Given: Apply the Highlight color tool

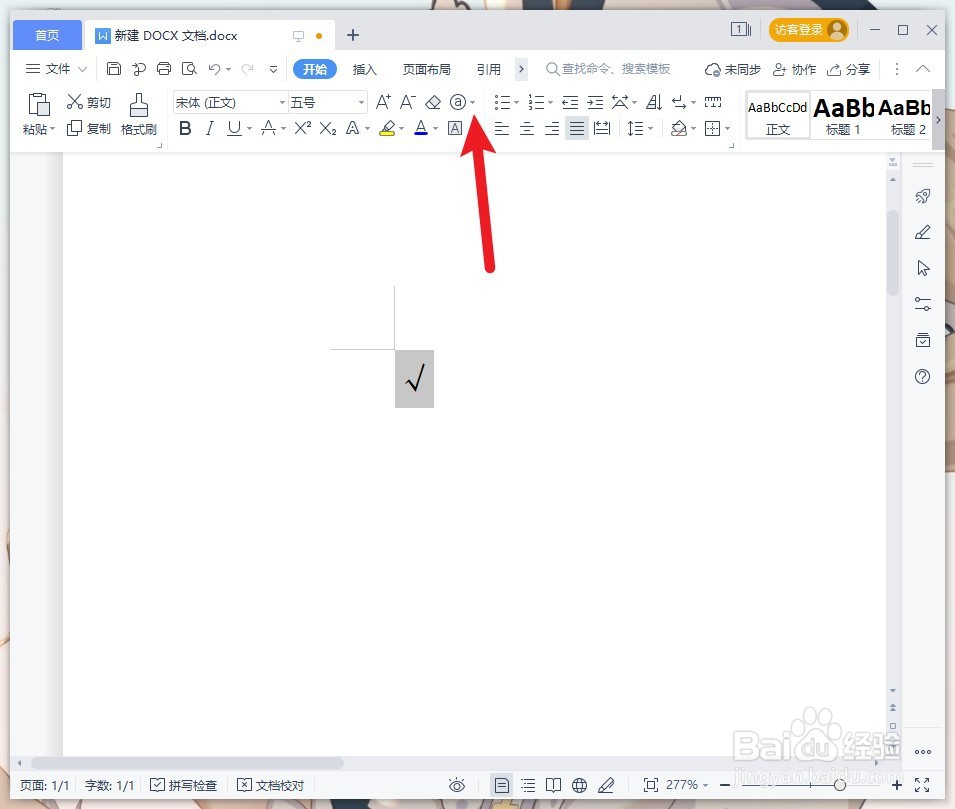Looking at the screenshot, I should pos(388,128).
